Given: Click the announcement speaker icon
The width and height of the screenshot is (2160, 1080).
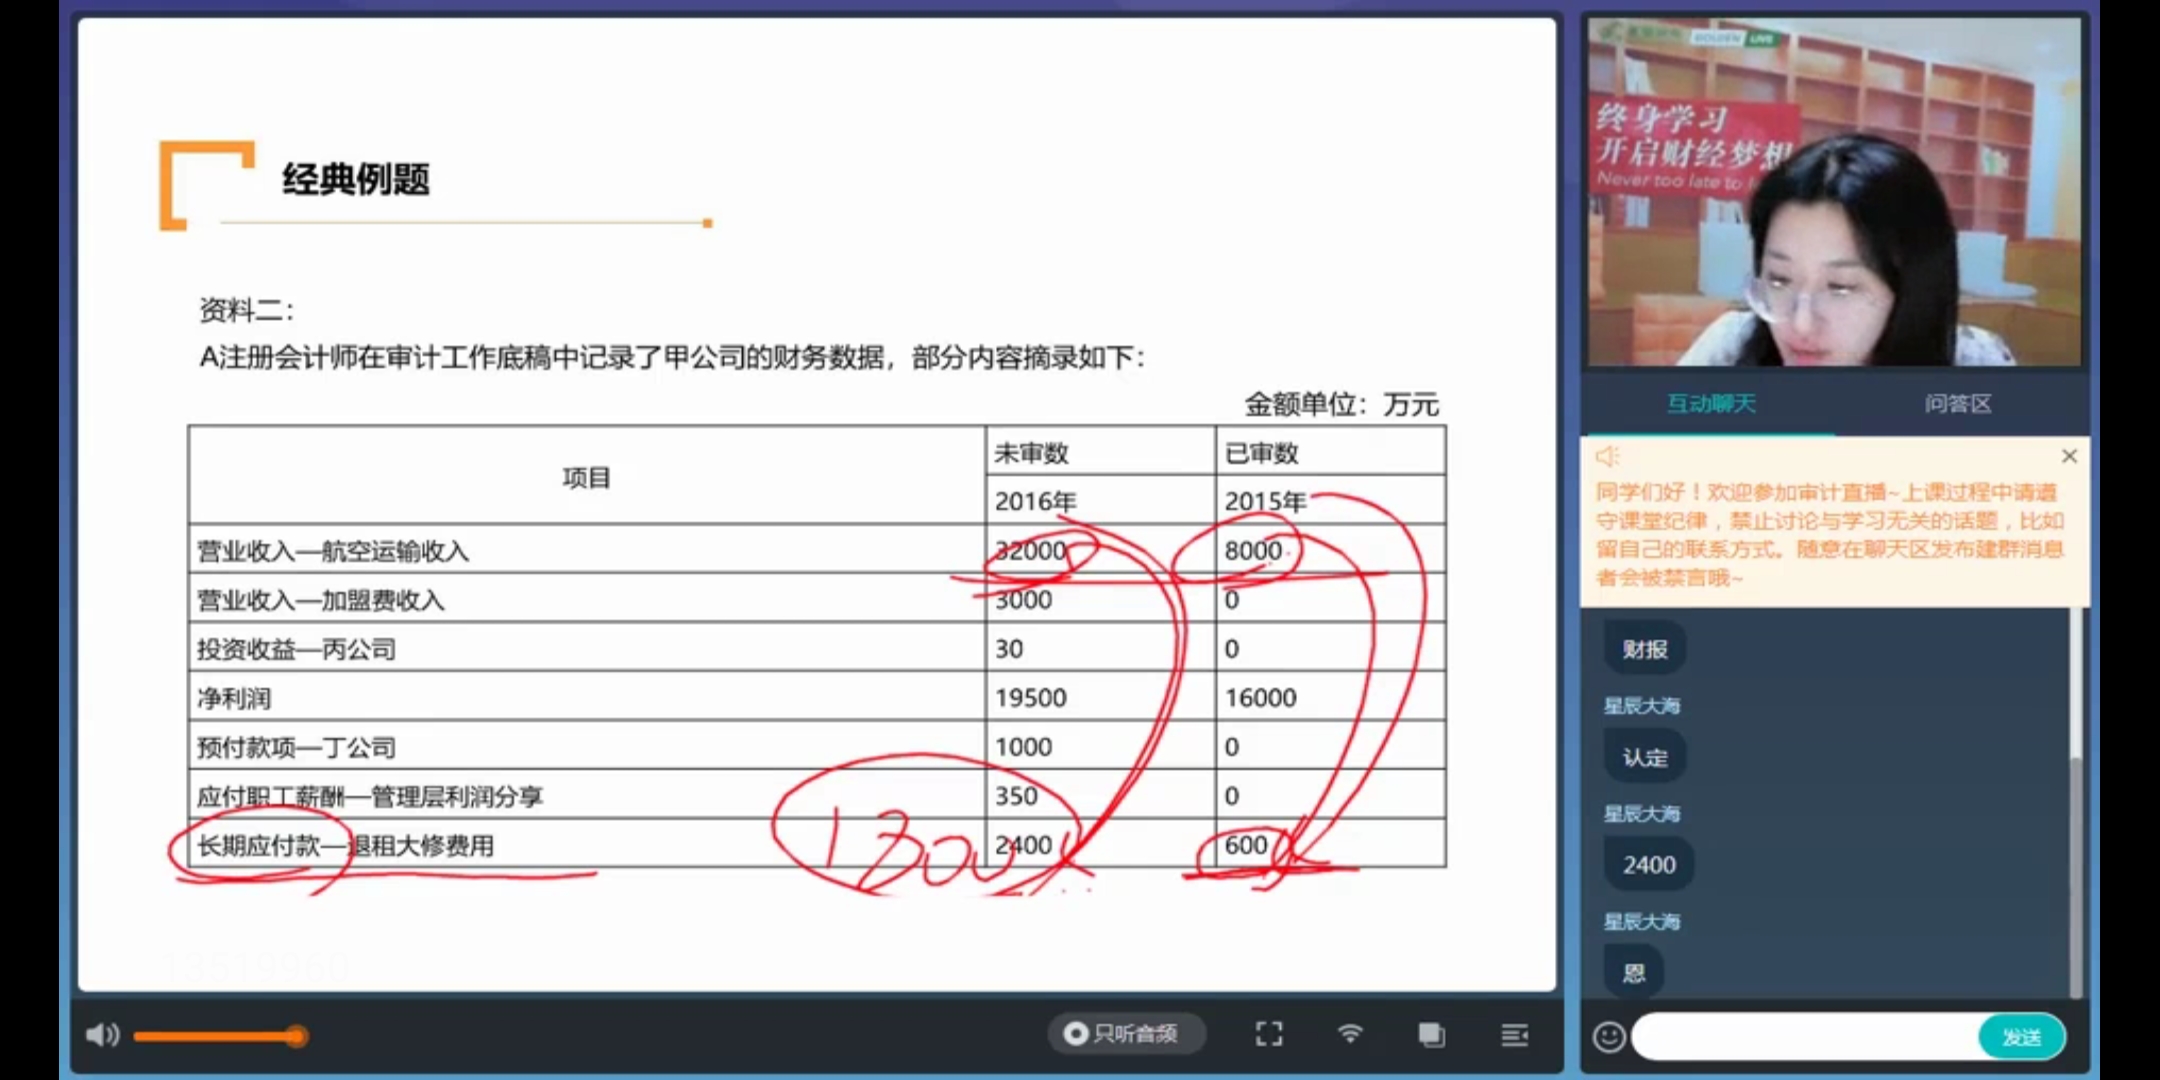Looking at the screenshot, I should [x=1607, y=456].
